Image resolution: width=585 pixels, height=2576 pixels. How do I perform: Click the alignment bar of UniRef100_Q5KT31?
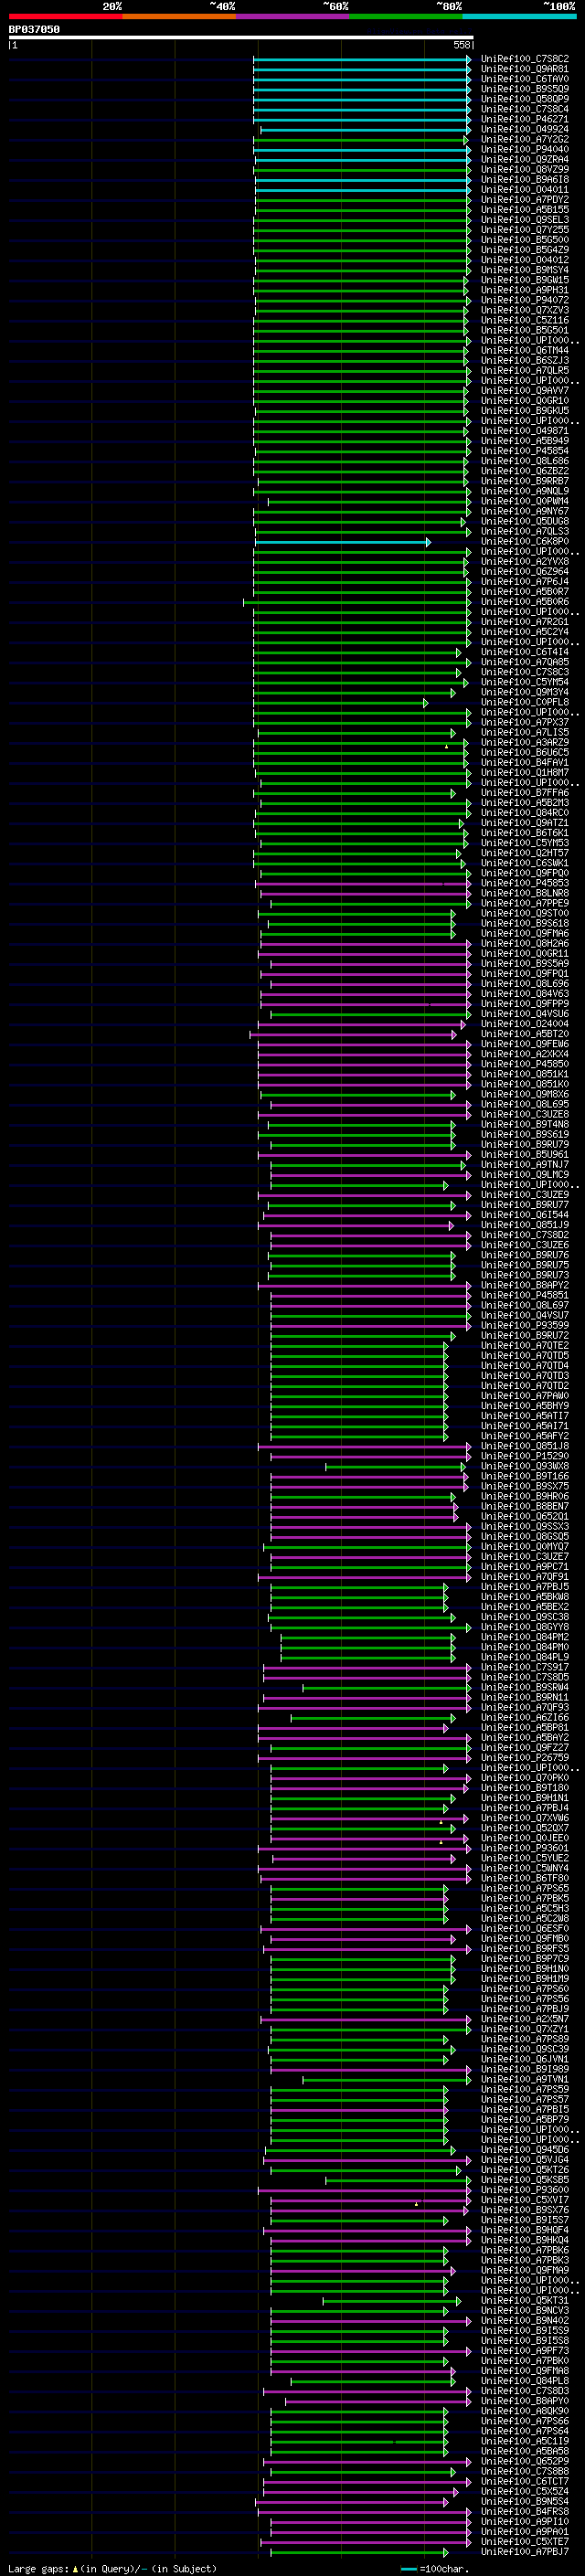[x=392, y=2301]
